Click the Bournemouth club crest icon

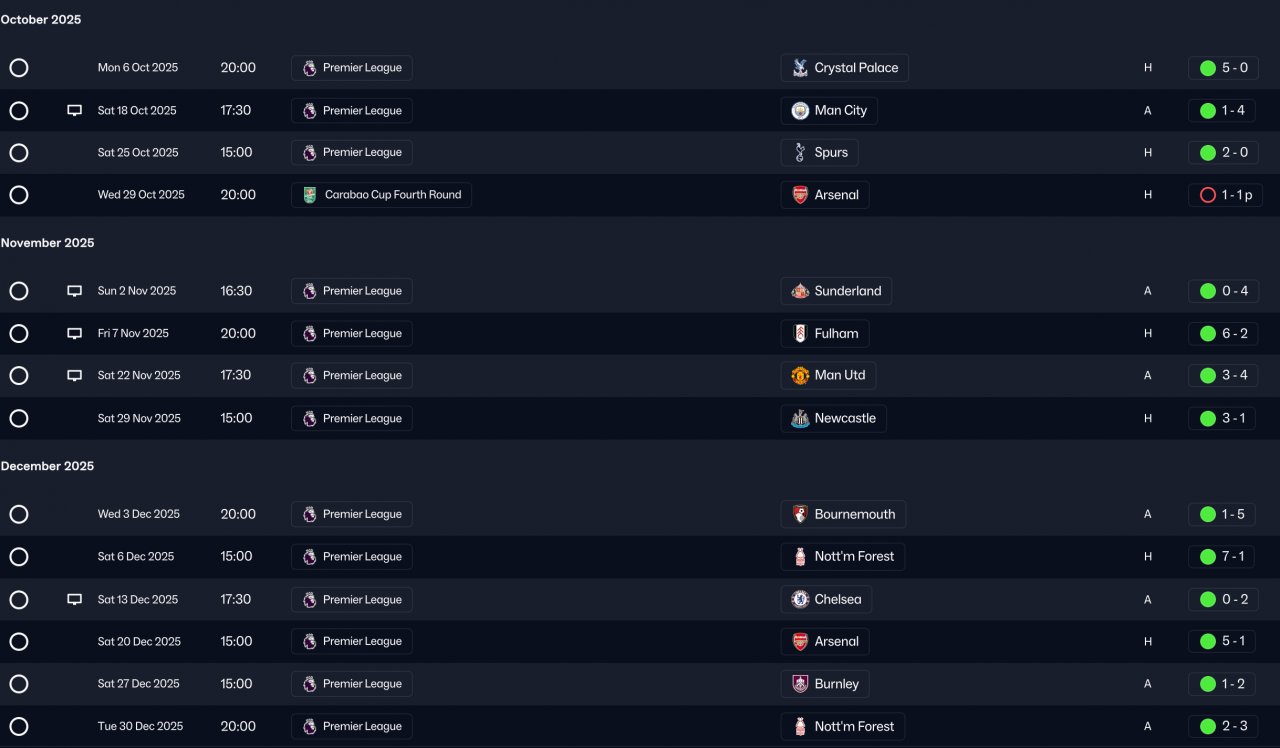coord(800,514)
